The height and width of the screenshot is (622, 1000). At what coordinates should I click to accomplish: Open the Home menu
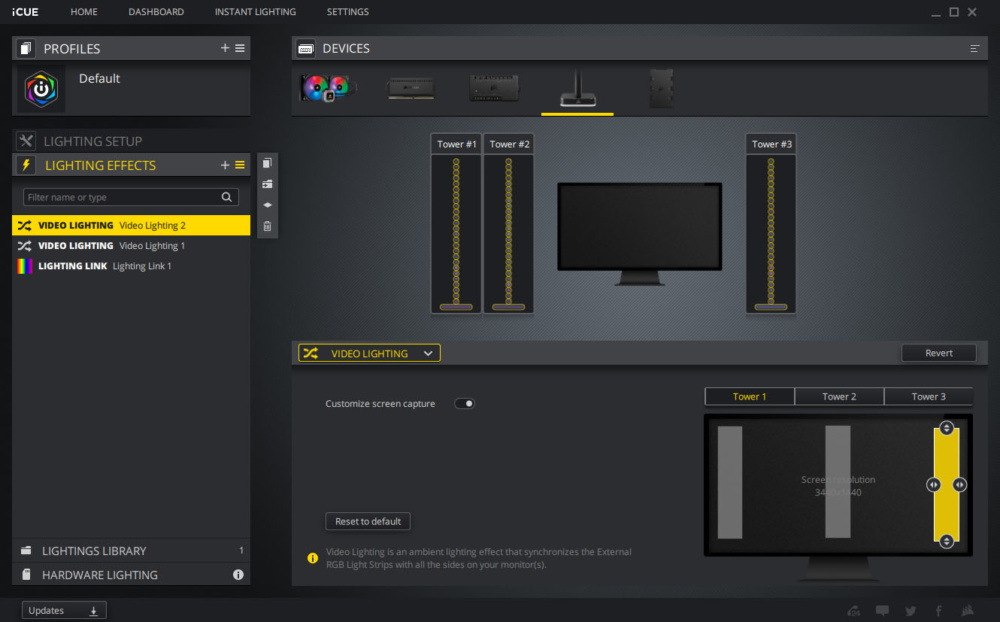pos(84,11)
